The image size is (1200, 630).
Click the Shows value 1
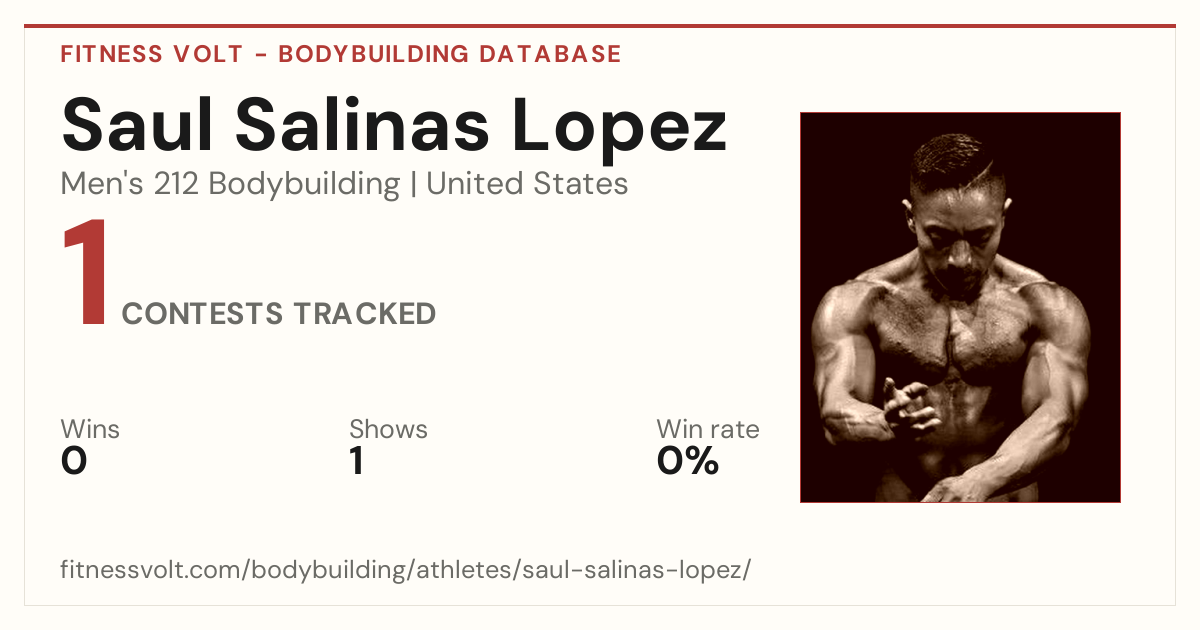[357, 461]
